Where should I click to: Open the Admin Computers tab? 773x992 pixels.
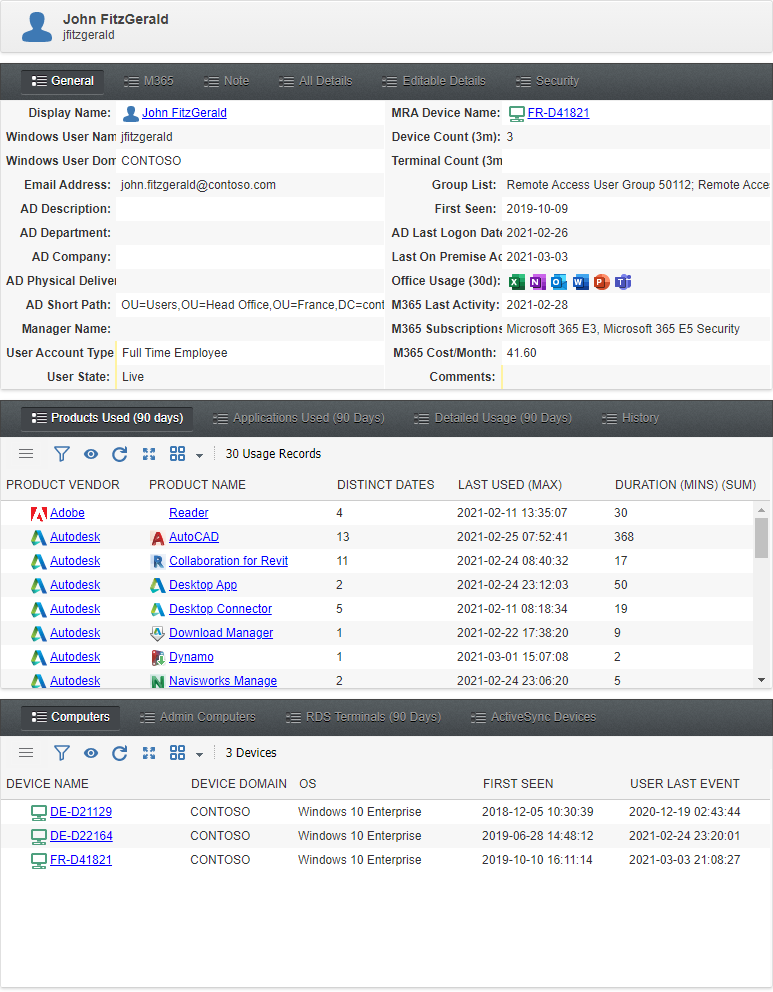(198, 717)
